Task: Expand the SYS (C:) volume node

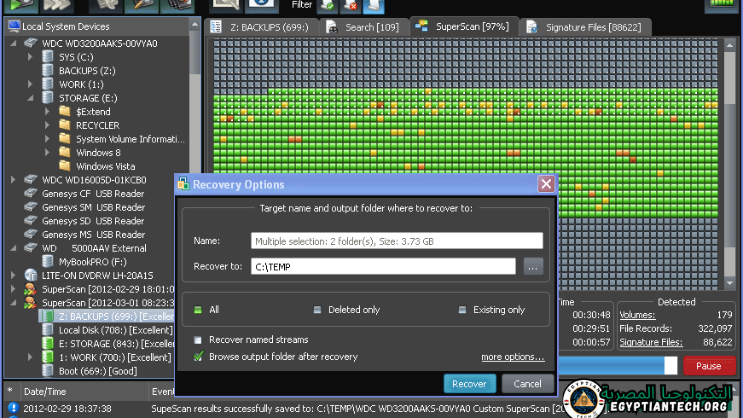Action: (x=30, y=57)
